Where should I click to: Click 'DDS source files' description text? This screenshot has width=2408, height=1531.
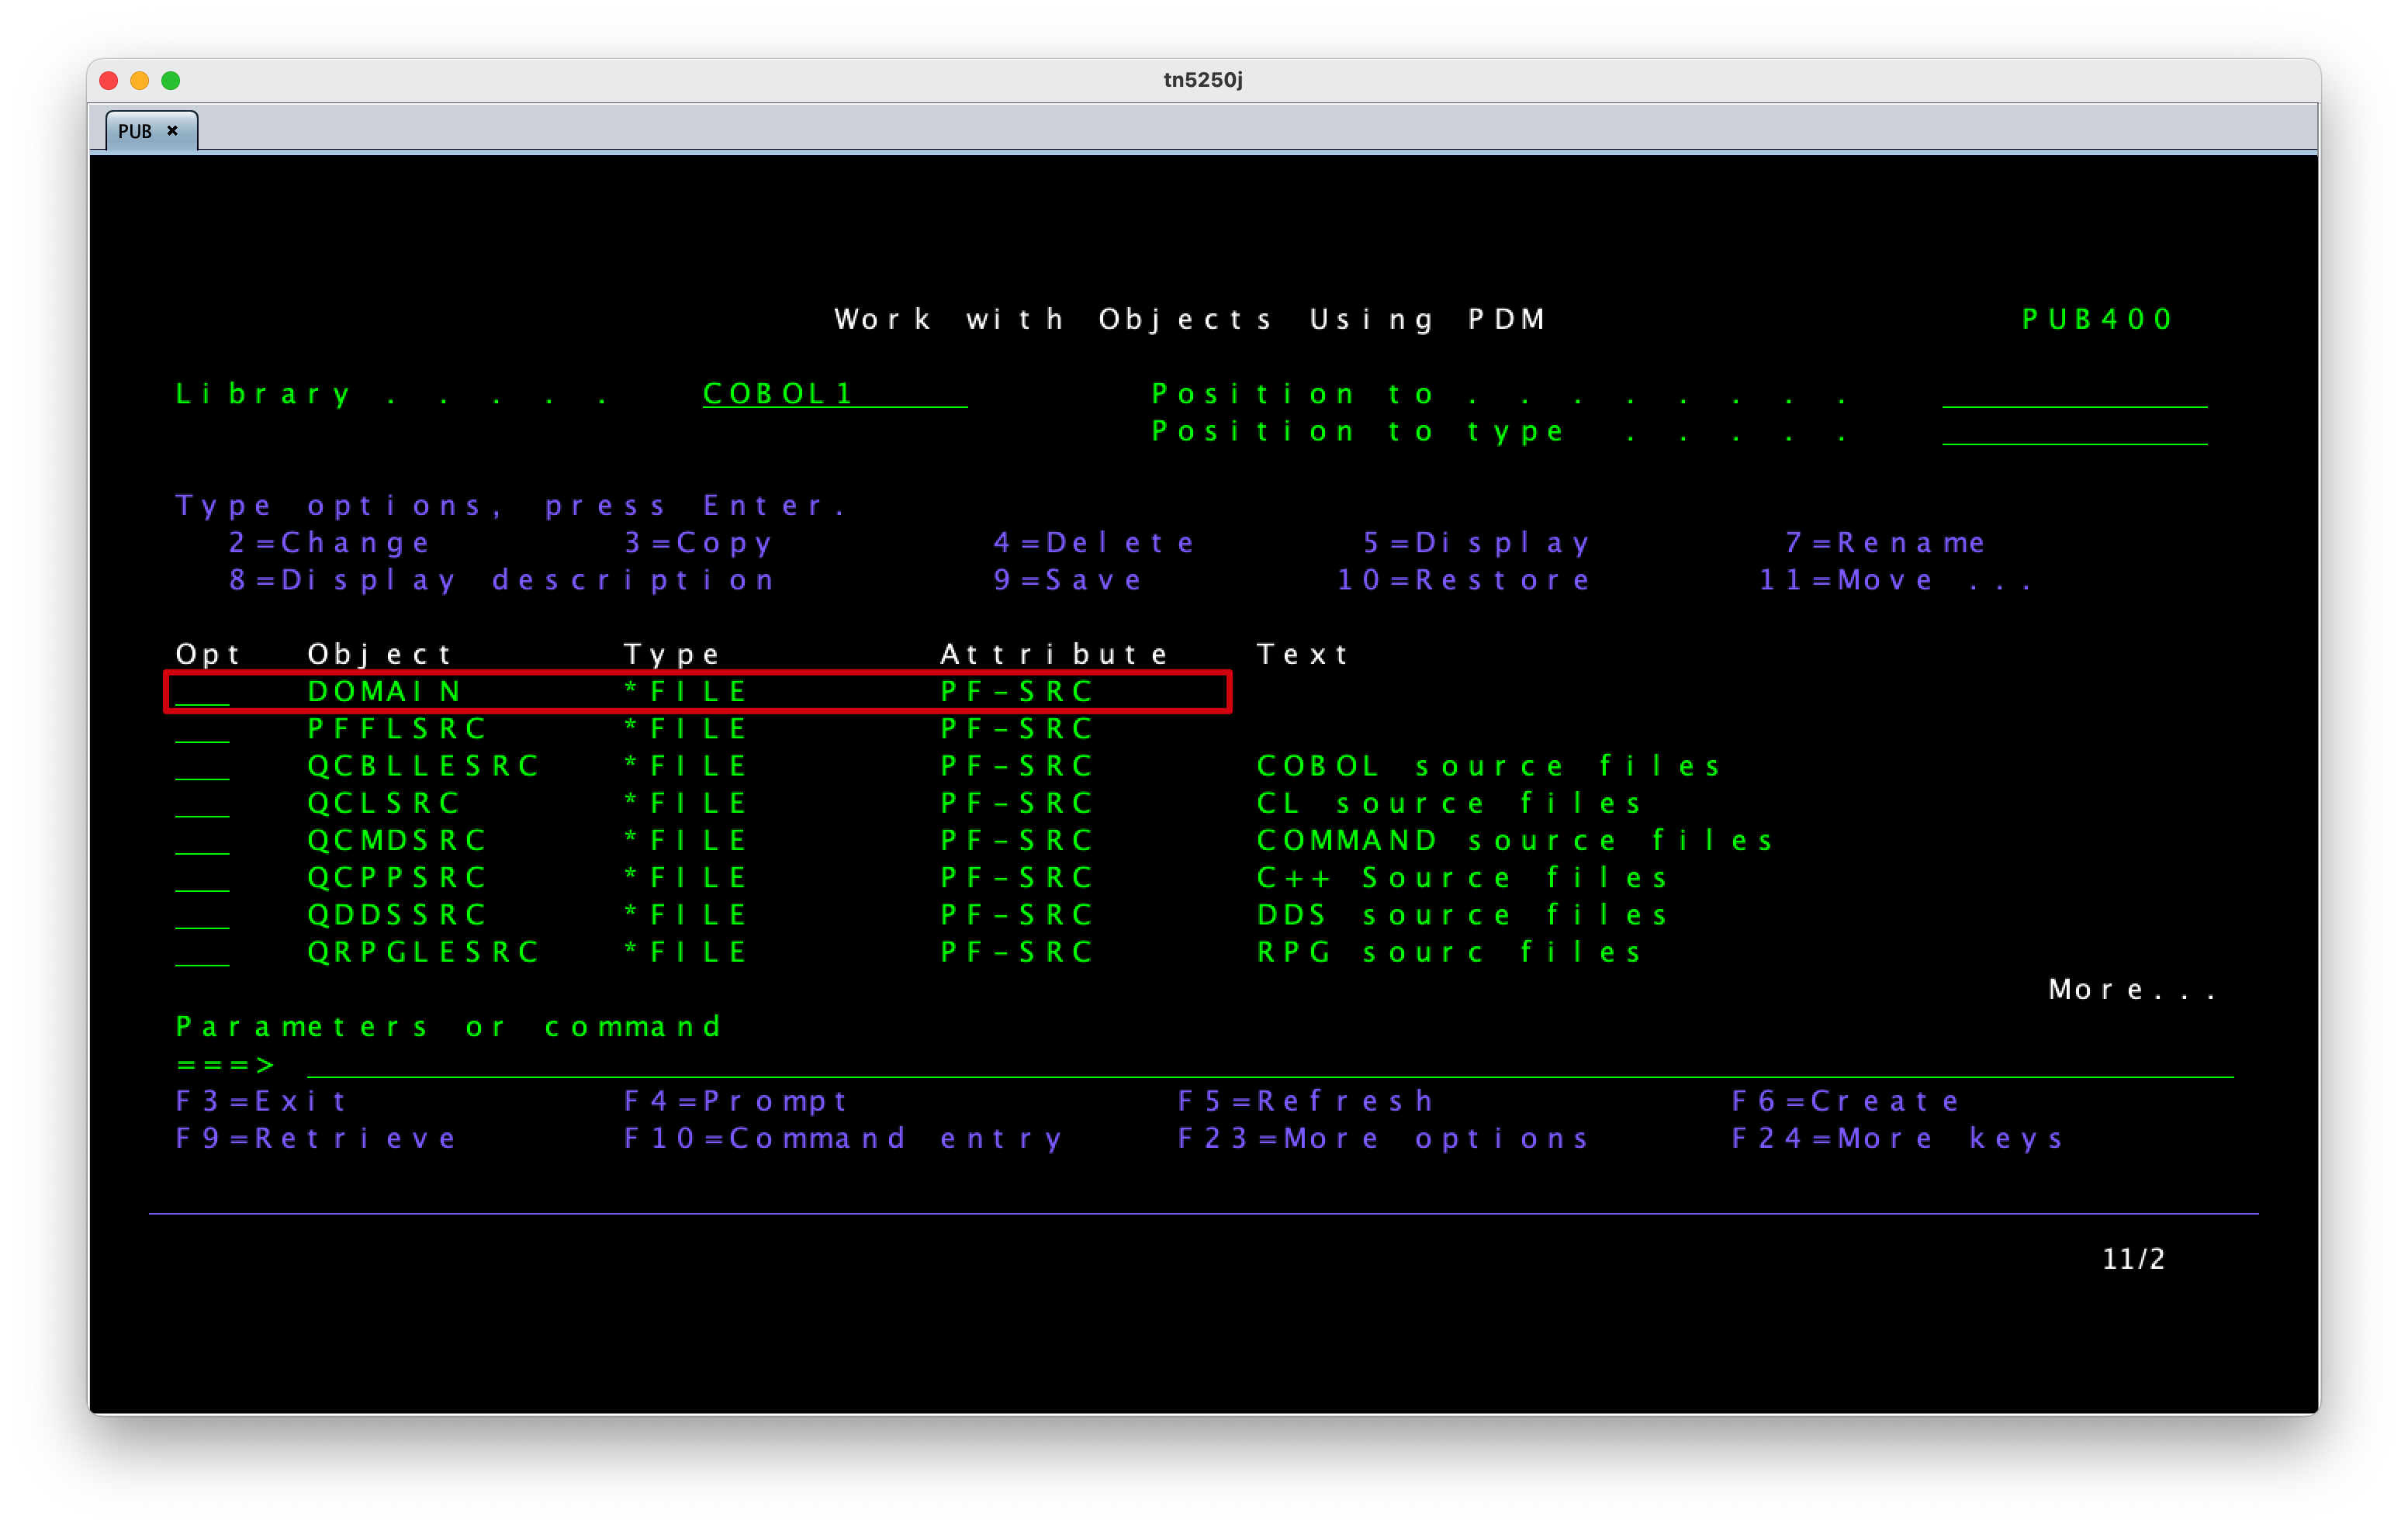pyautogui.click(x=1462, y=914)
